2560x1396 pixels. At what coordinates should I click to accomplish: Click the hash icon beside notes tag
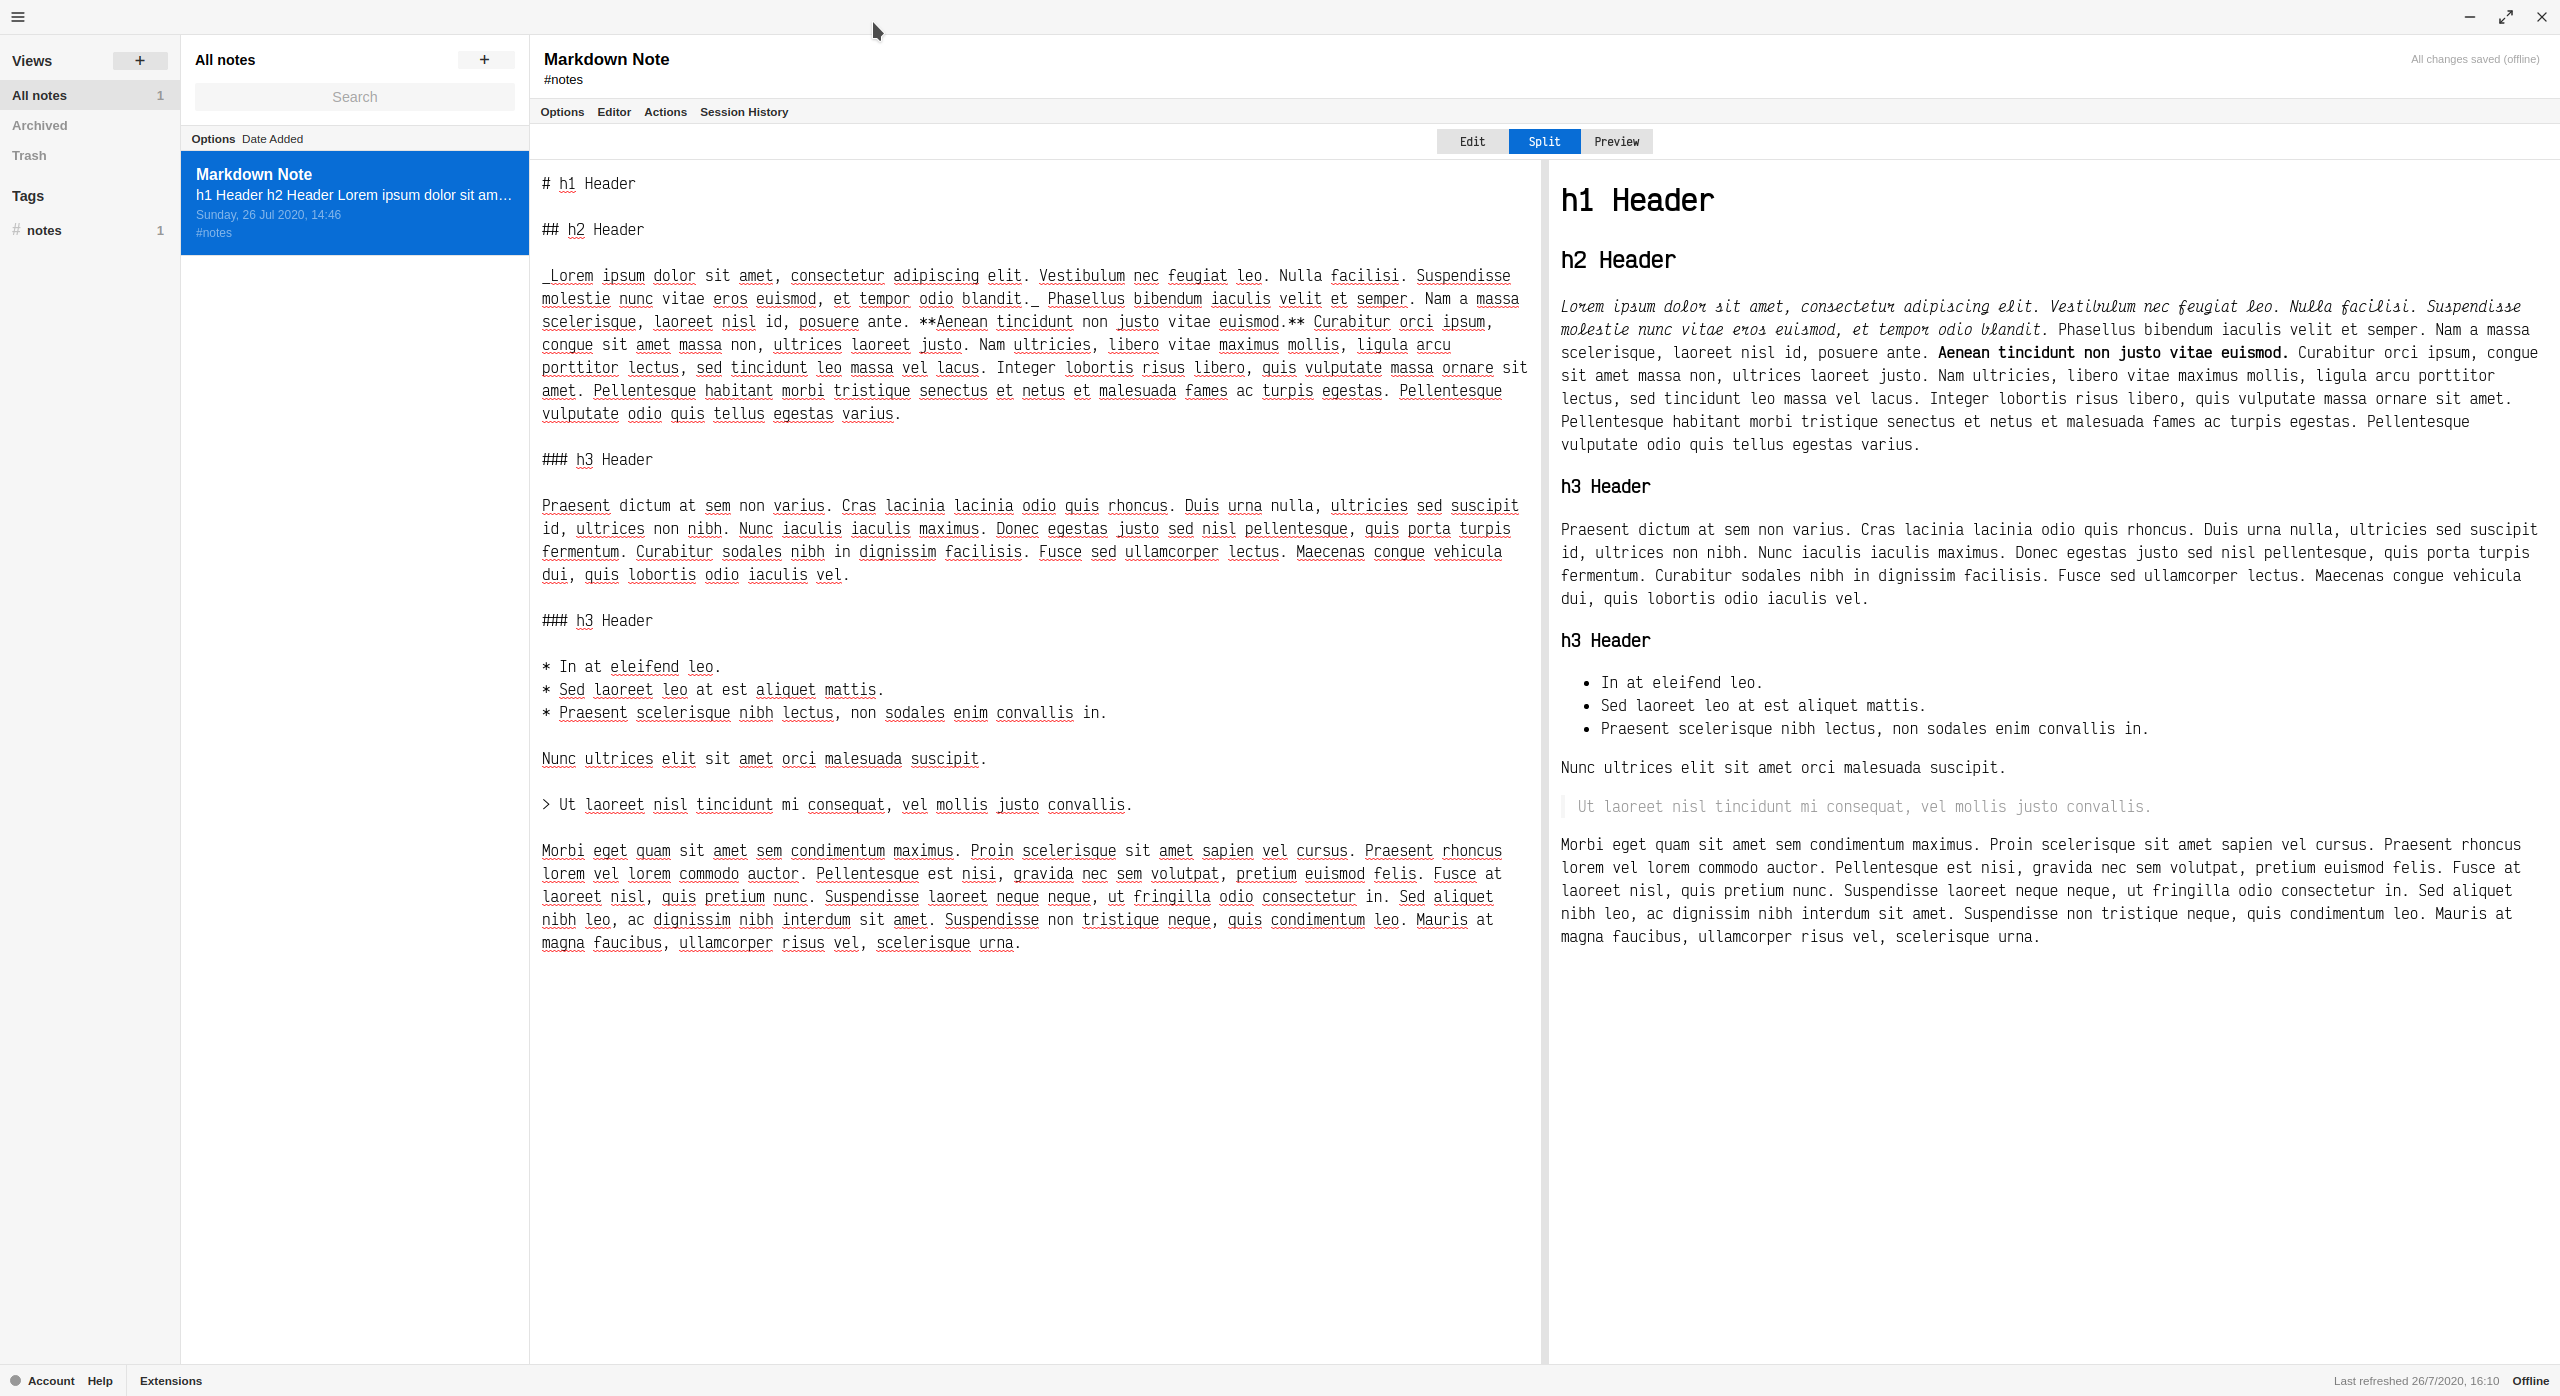16,230
